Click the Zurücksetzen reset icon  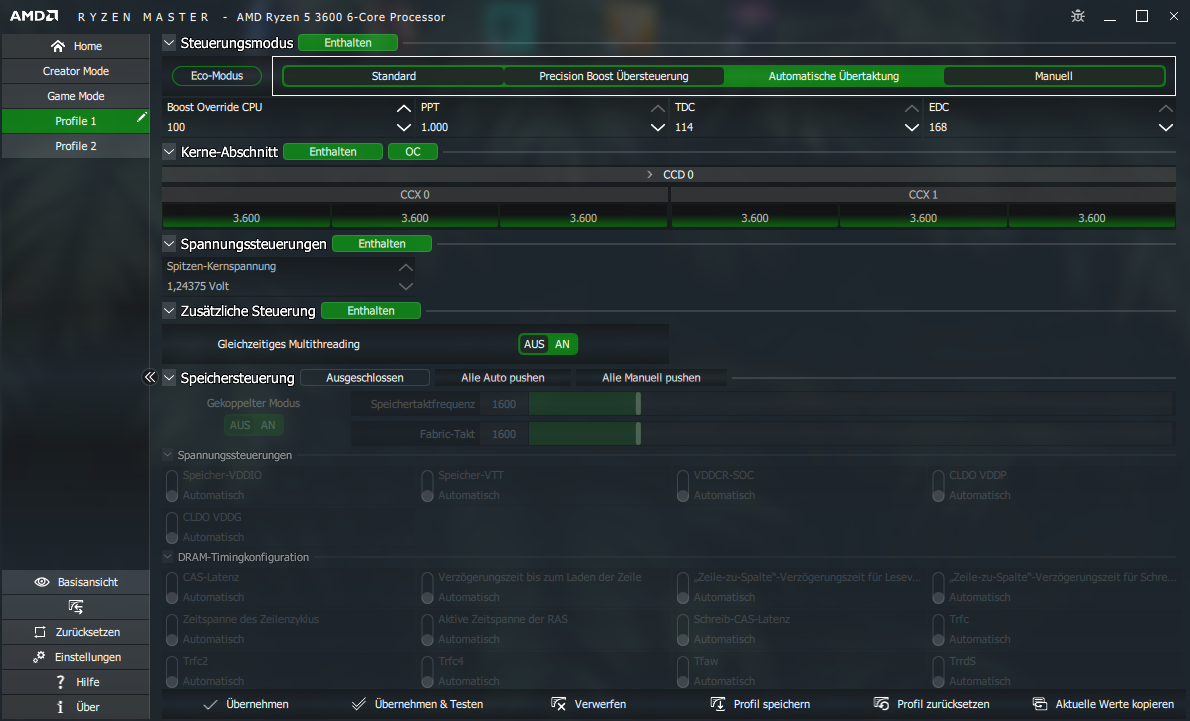coord(40,632)
